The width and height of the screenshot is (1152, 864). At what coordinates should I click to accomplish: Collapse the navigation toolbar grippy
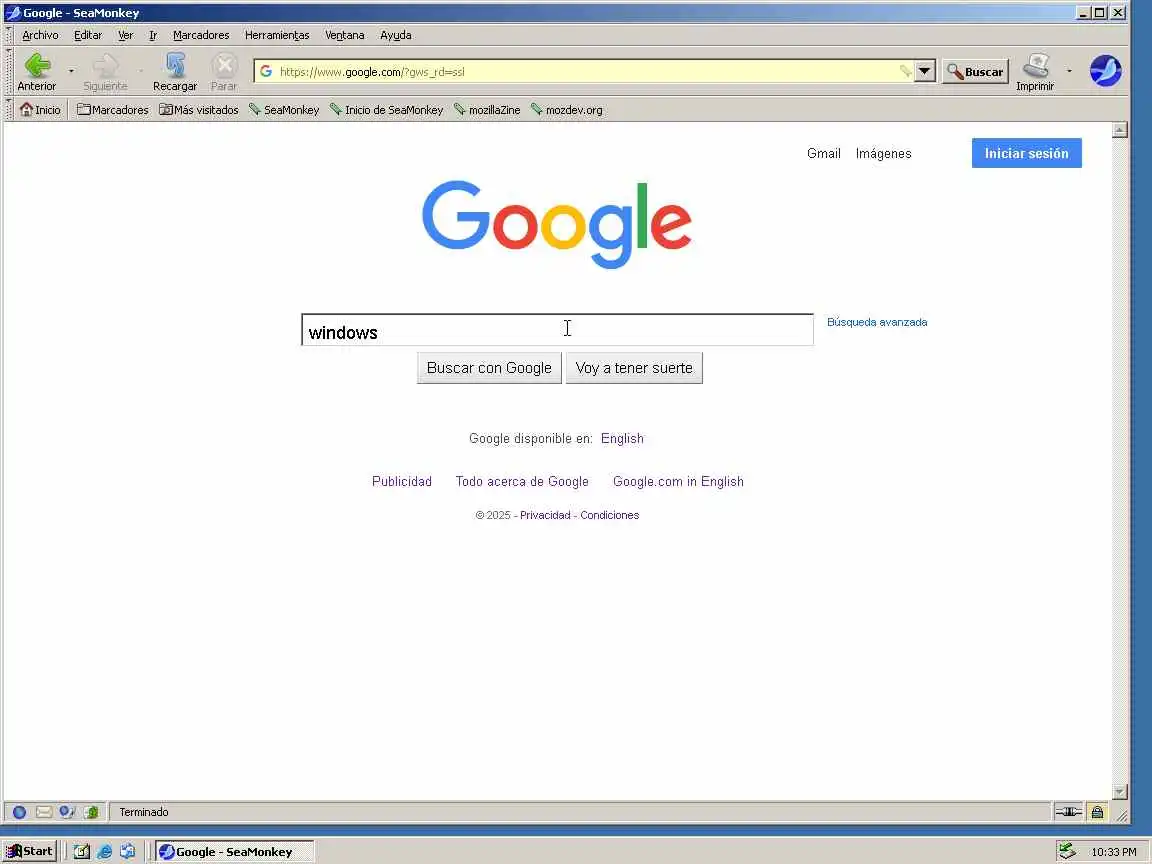click(9, 71)
